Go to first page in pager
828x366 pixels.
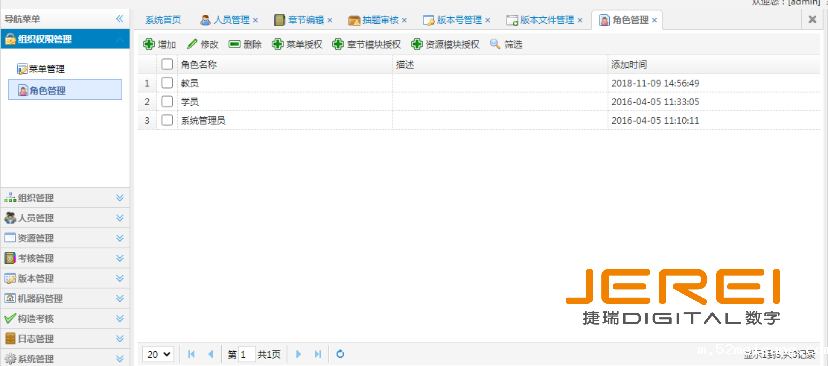191,354
